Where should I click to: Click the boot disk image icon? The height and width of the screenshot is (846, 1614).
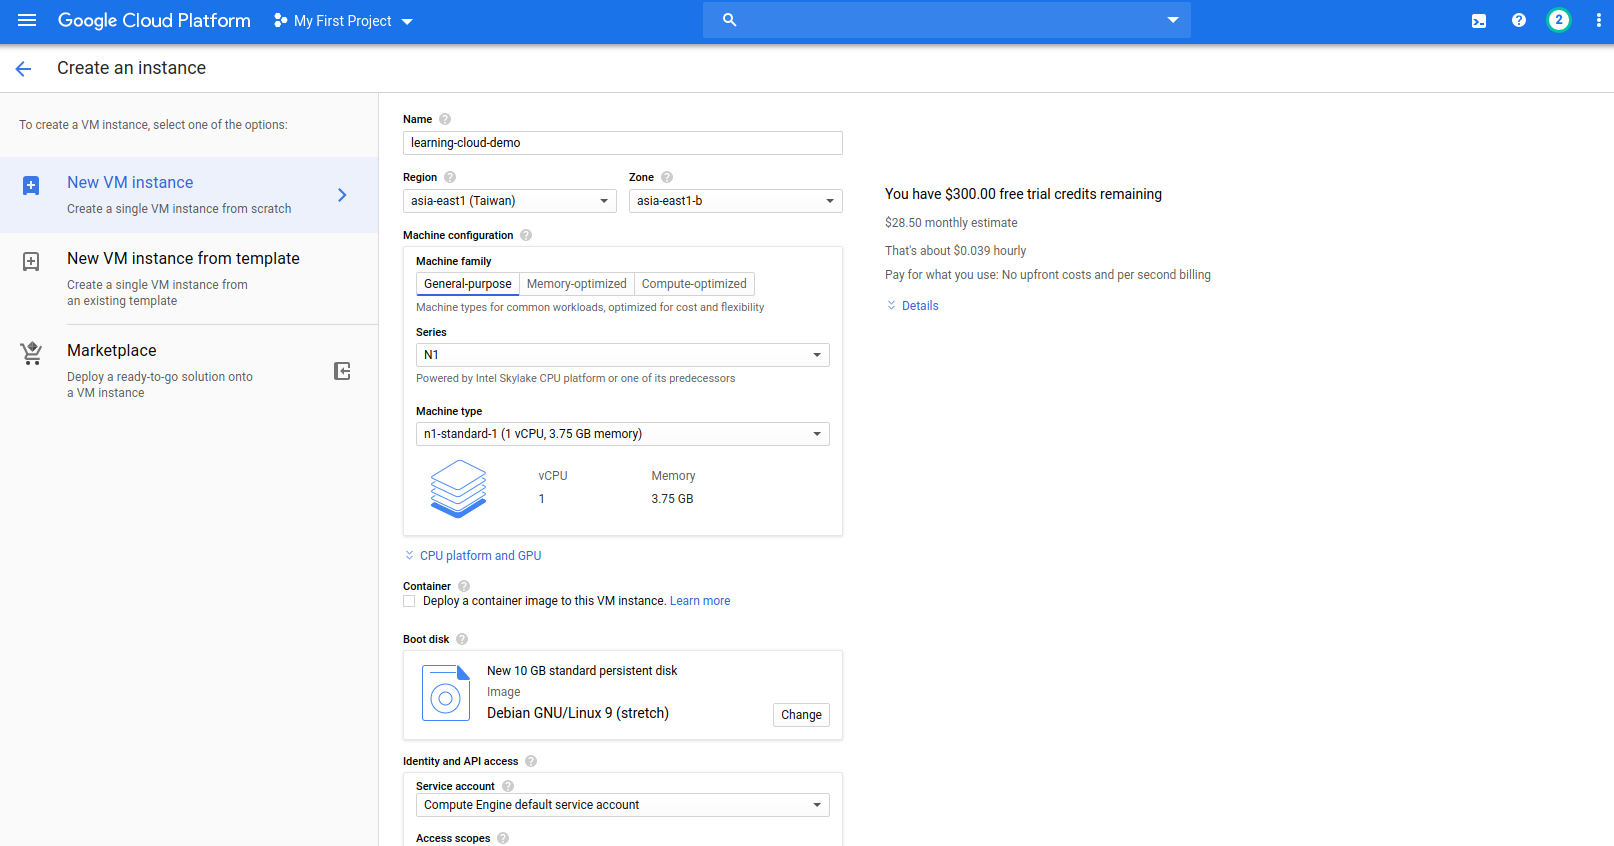point(446,693)
